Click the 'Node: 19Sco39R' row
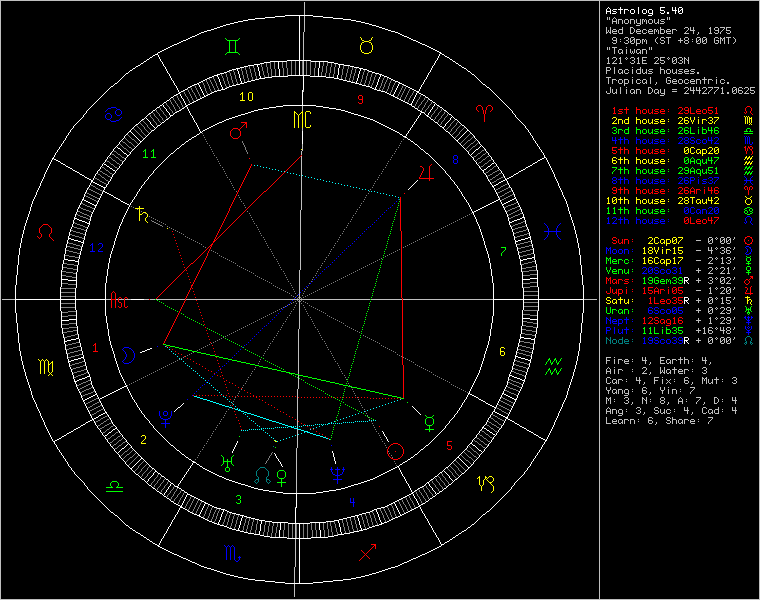 (x=681, y=341)
